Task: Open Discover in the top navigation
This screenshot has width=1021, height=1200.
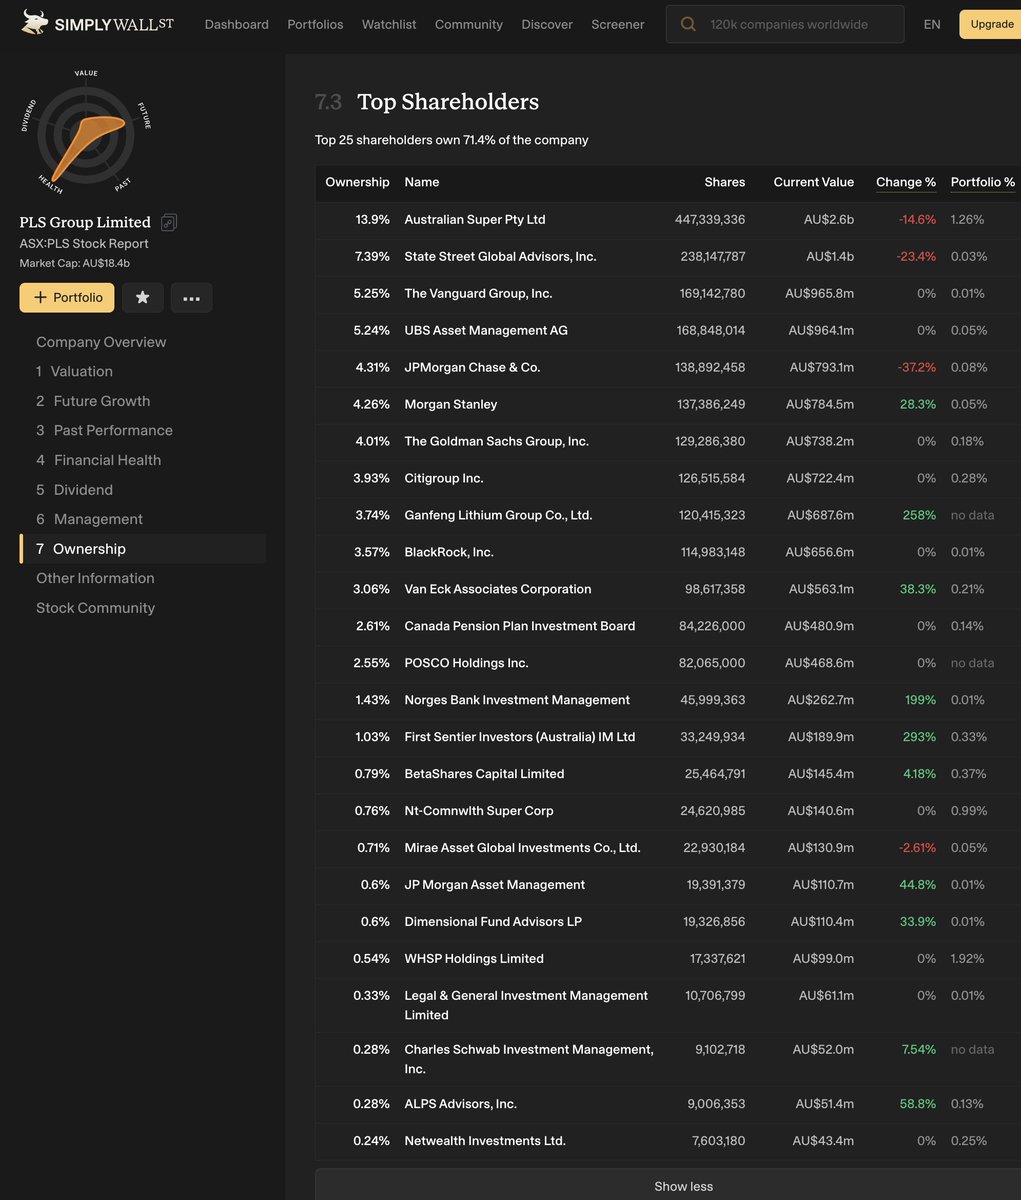Action: click(x=547, y=24)
